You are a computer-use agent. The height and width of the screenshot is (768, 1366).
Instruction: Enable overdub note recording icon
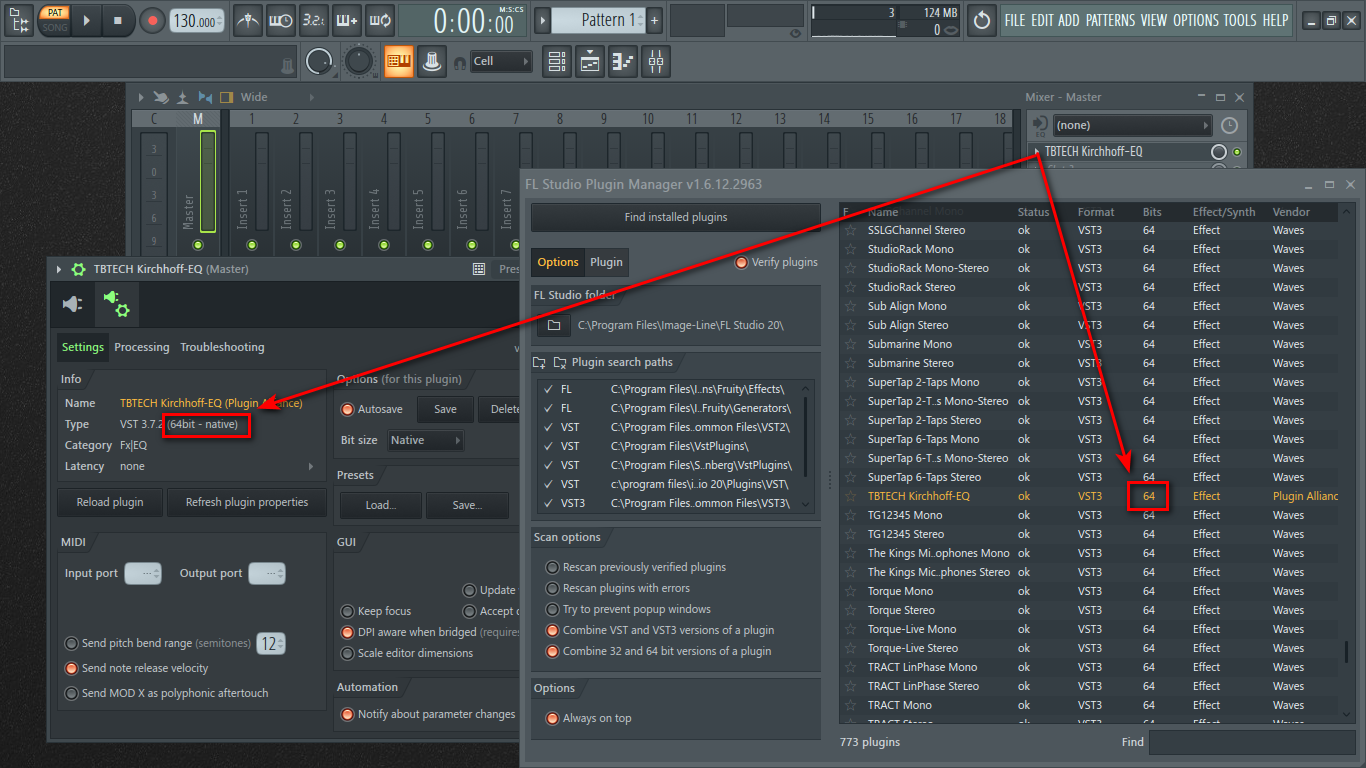coord(347,20)
